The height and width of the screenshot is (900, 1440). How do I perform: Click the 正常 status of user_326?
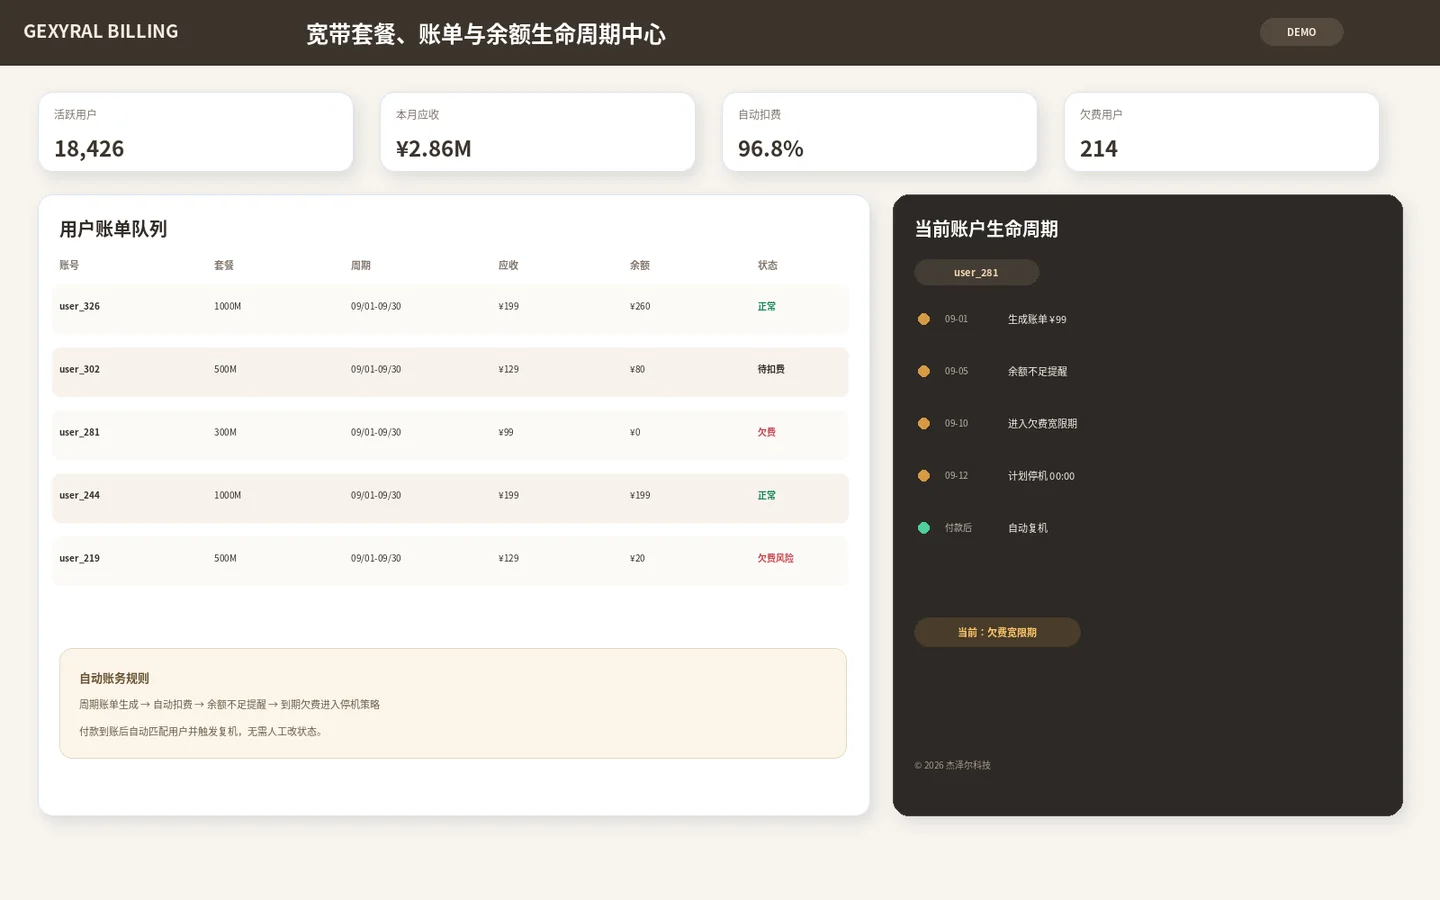pos(766,306)
